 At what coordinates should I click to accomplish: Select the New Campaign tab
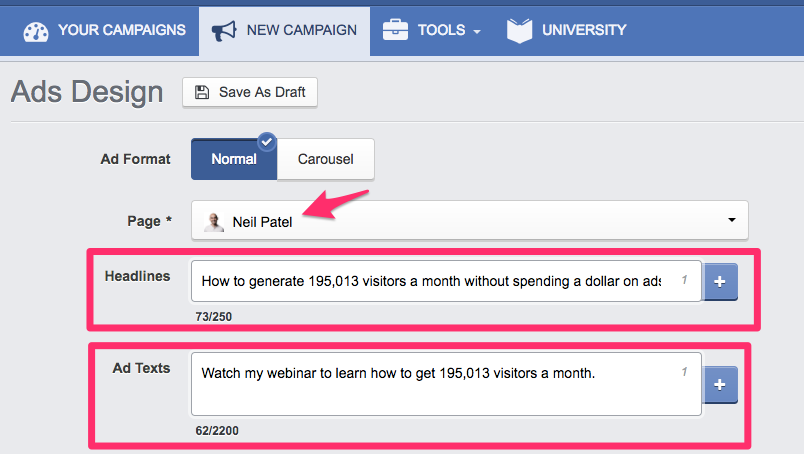[300, 30]
